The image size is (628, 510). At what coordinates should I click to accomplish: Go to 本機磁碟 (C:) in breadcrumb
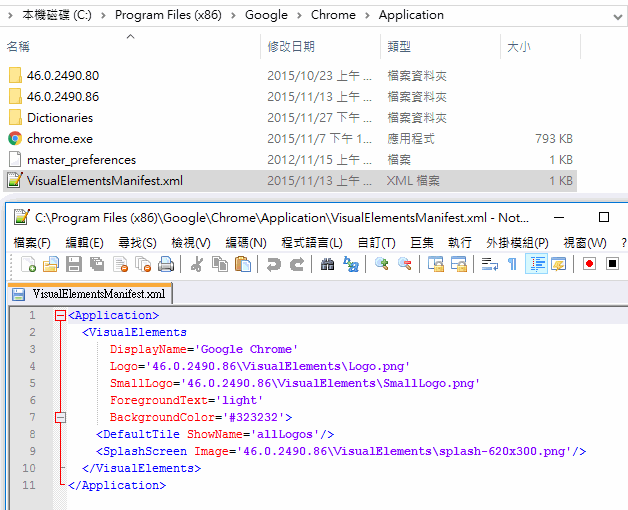57,15
